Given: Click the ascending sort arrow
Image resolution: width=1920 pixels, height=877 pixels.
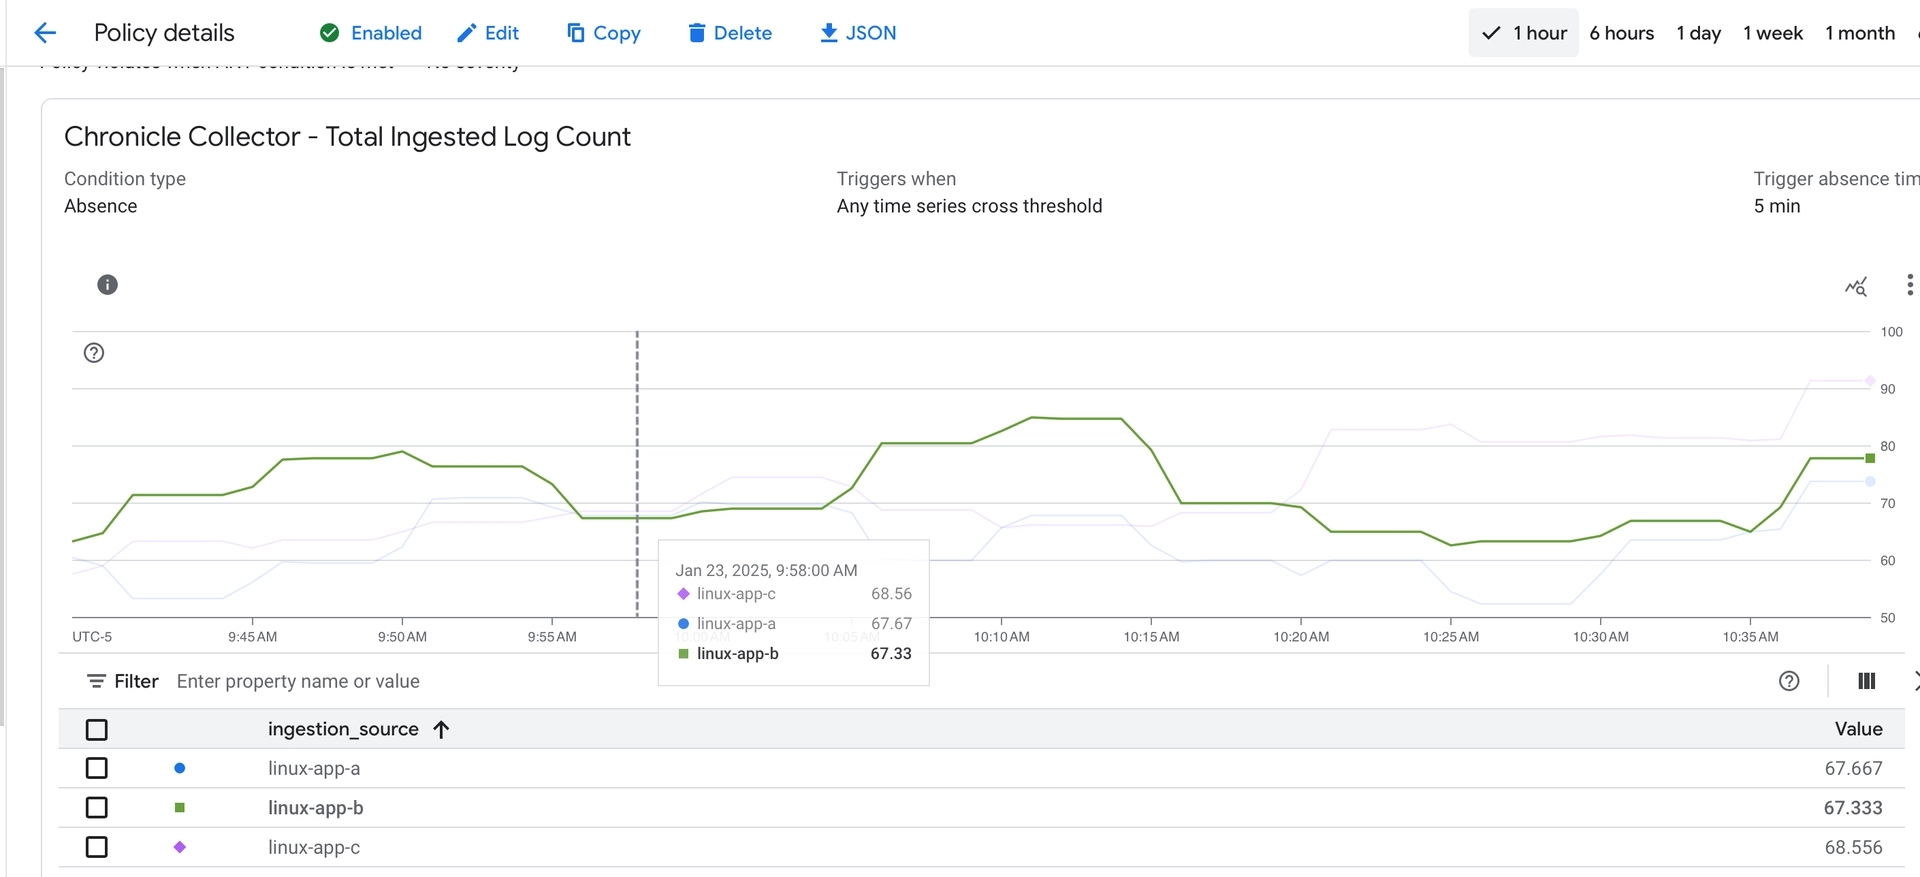Looking at the screenshot, I should click(x=441, y=729).
